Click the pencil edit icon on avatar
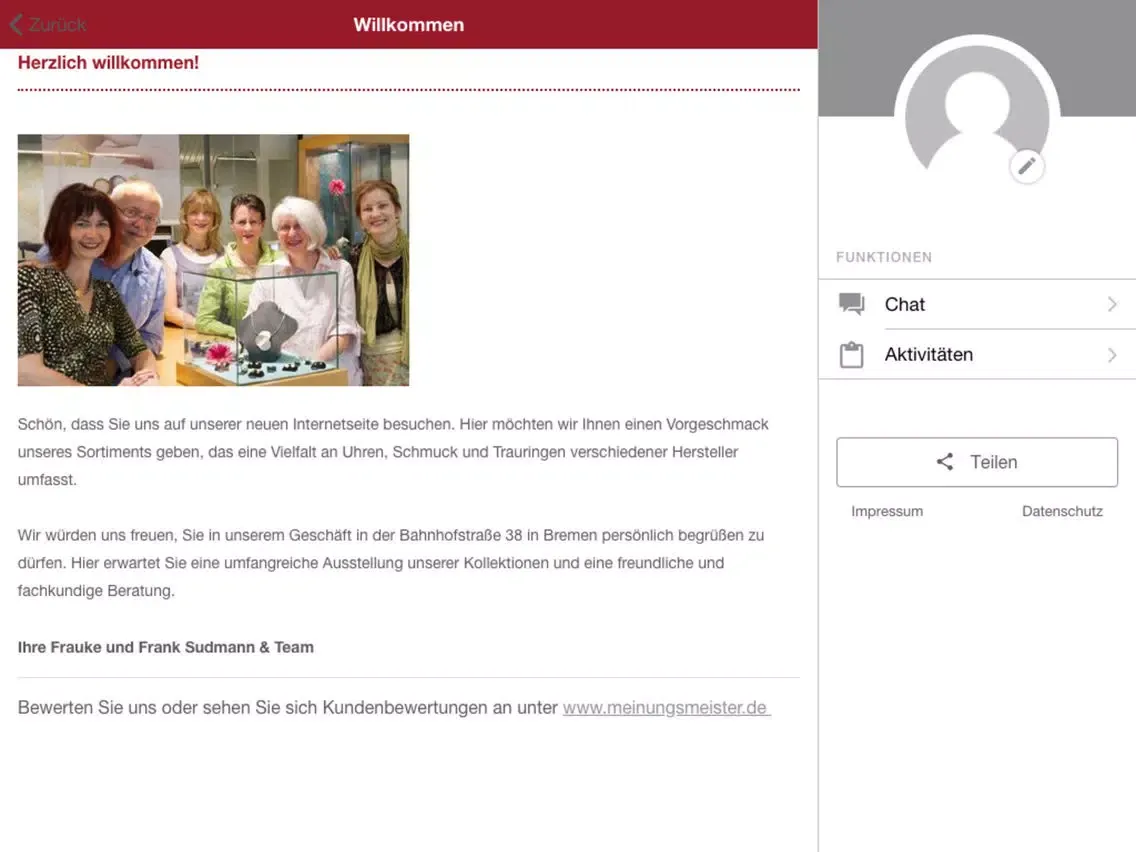The image size is (1136, 852). (1027, 167)
